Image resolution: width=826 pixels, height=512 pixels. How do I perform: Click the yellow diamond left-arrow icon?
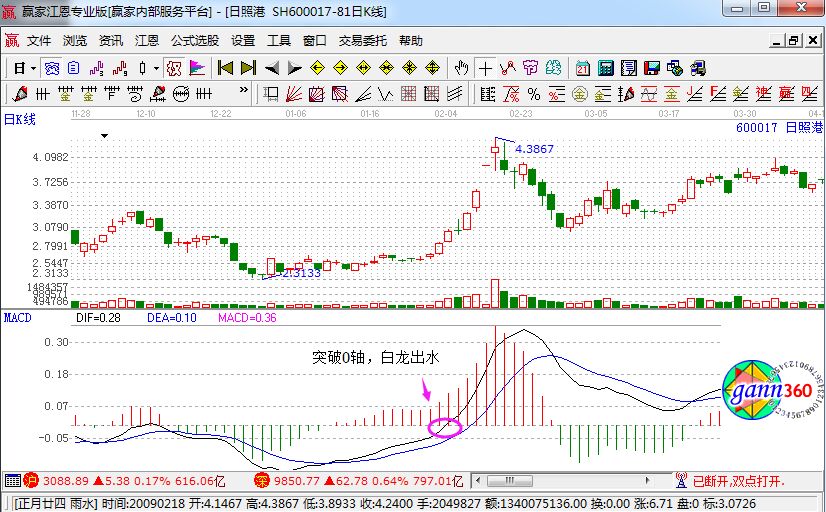click(318, 68)
